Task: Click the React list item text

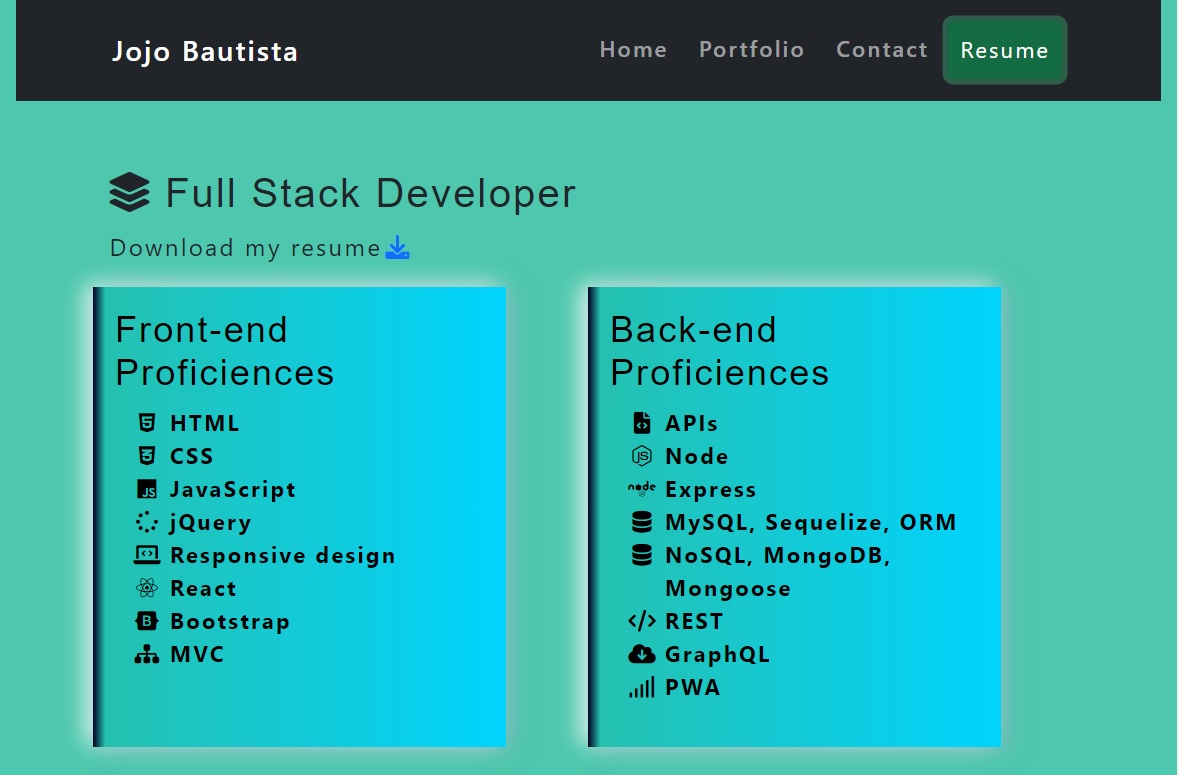Action: pos(203,589)
